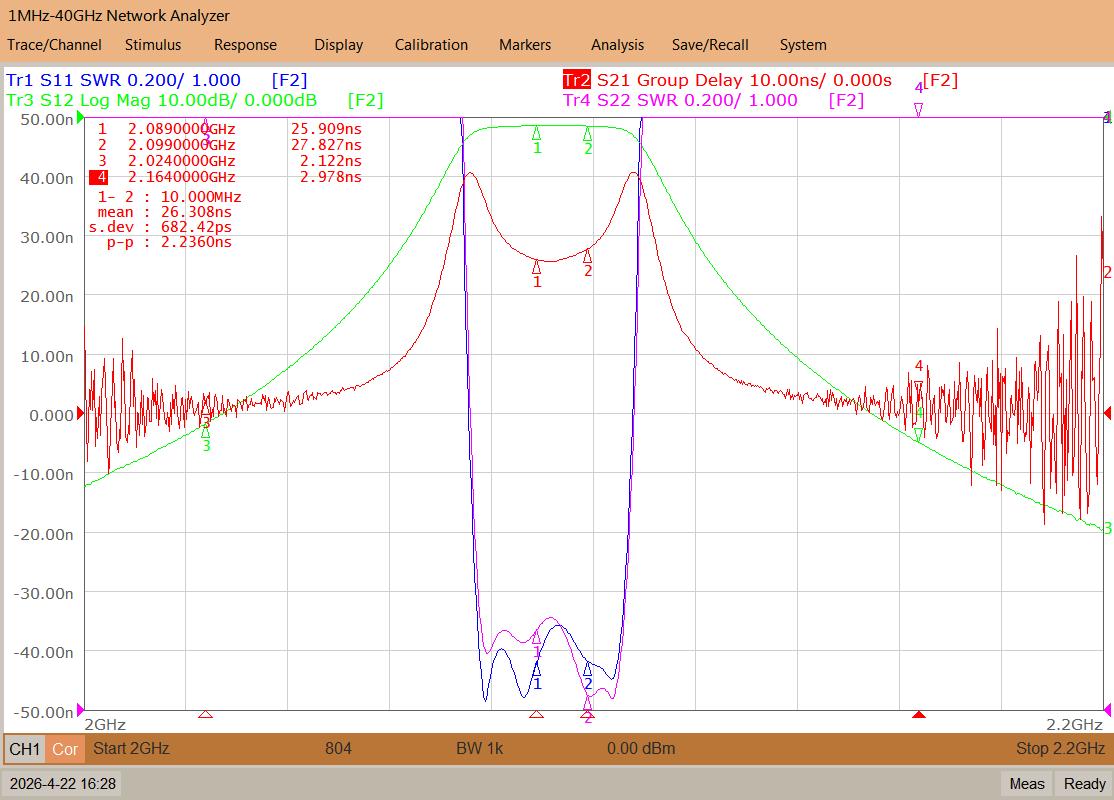Open the Stimulus menu
Viewport: 1114px width, 800px height.
[153, 45]
